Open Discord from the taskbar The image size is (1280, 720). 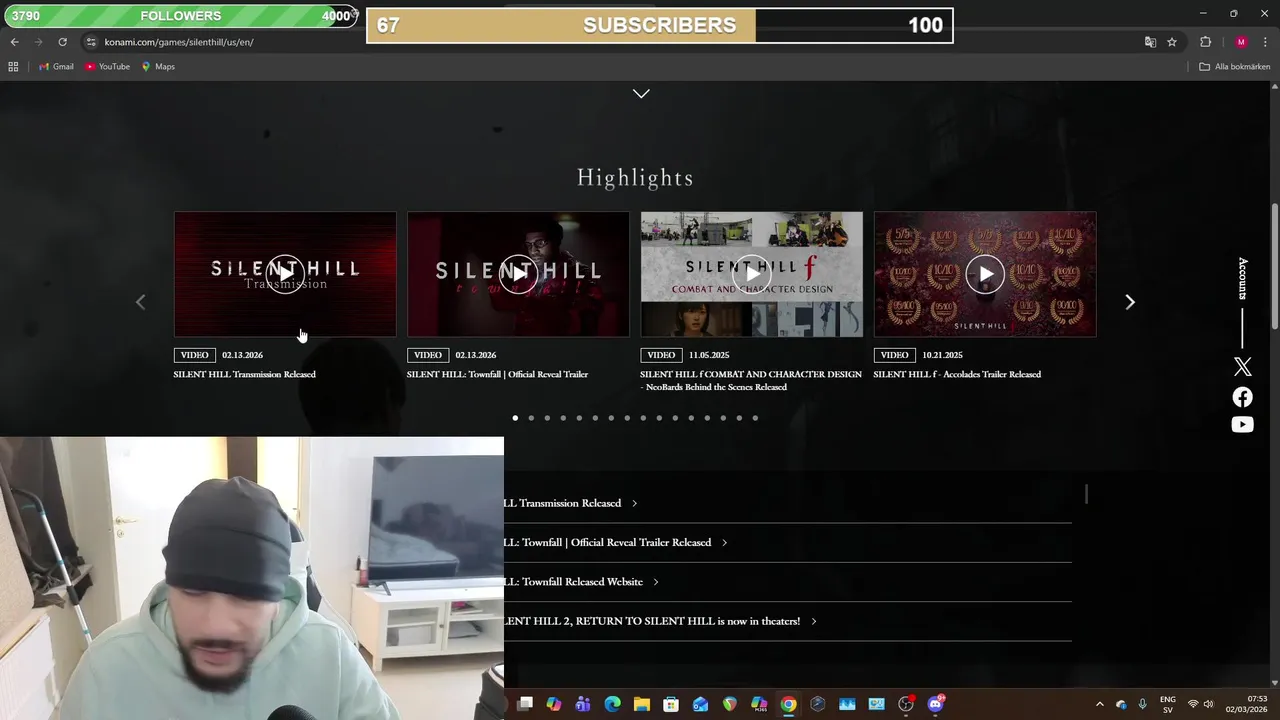pyautogui.click(x=936, y=704)
